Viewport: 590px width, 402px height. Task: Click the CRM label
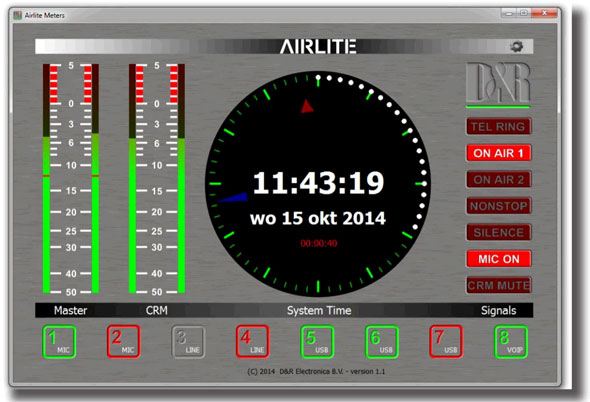click(x=157, y=311)
